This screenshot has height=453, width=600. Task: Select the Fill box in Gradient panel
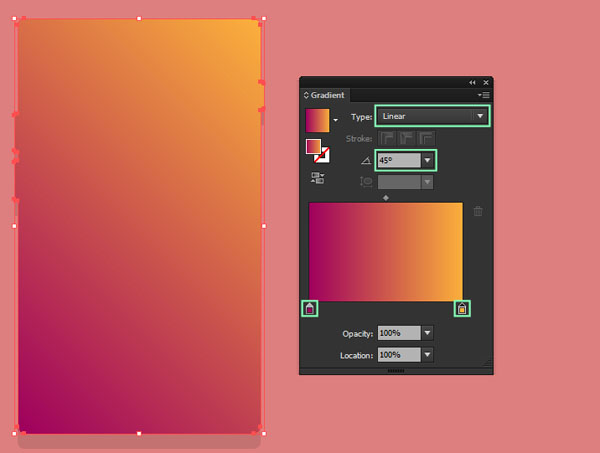click(313, 146)
